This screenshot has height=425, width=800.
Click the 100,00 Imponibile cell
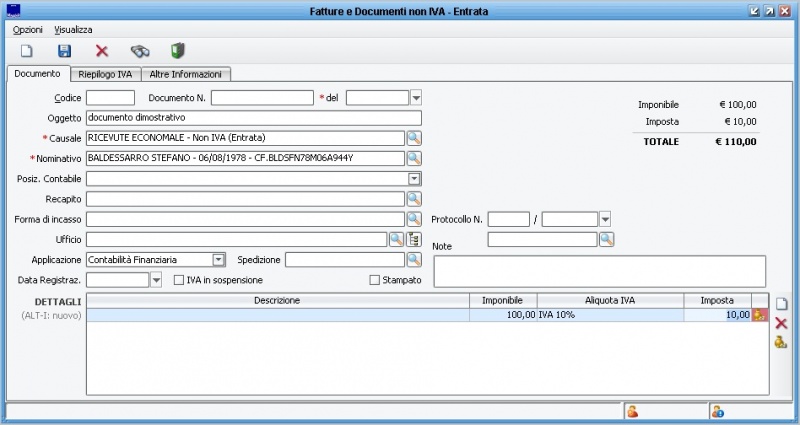[503, 315]
